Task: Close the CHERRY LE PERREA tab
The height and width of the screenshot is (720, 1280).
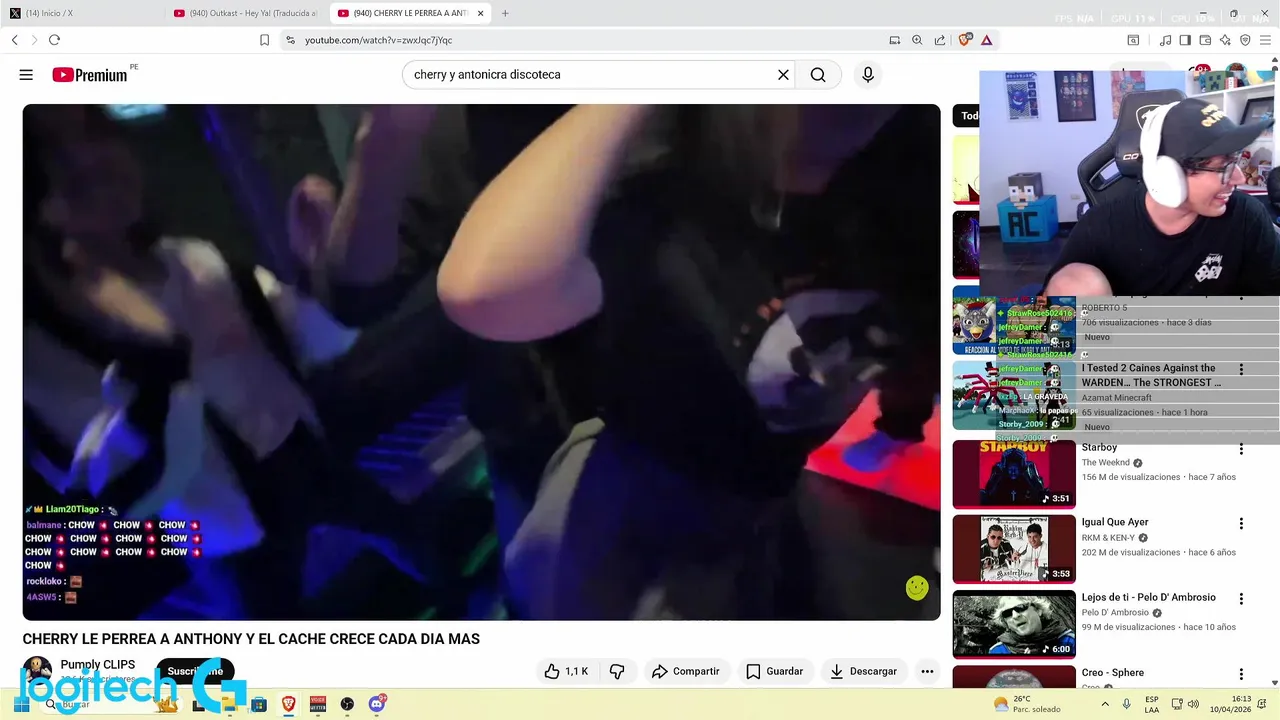Action: tap(480, 13)
